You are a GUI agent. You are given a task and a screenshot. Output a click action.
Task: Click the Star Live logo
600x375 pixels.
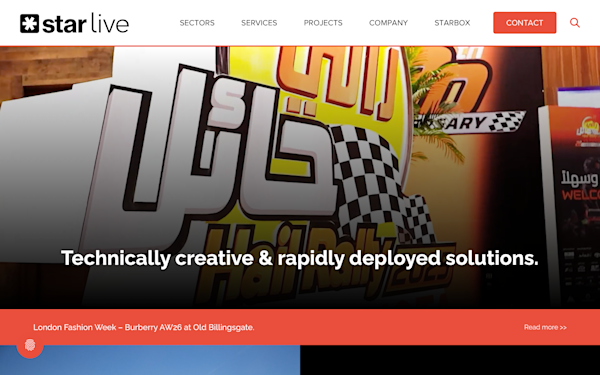pos(75,23)
